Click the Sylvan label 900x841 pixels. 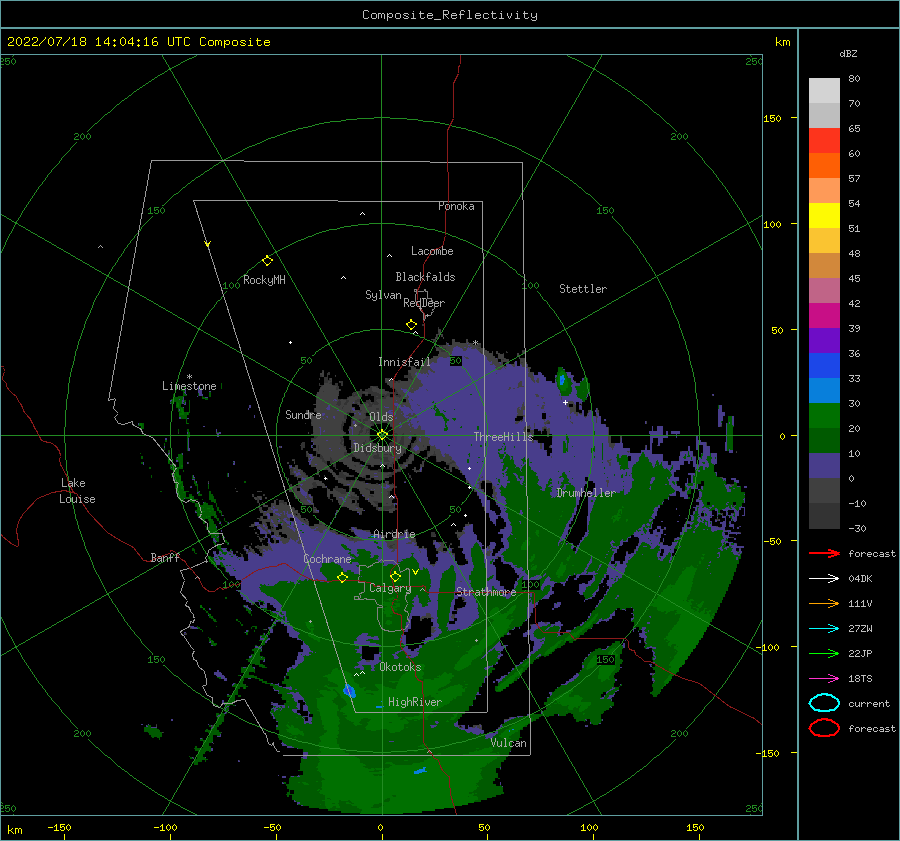pyautogui.click(x=383, y=295)
